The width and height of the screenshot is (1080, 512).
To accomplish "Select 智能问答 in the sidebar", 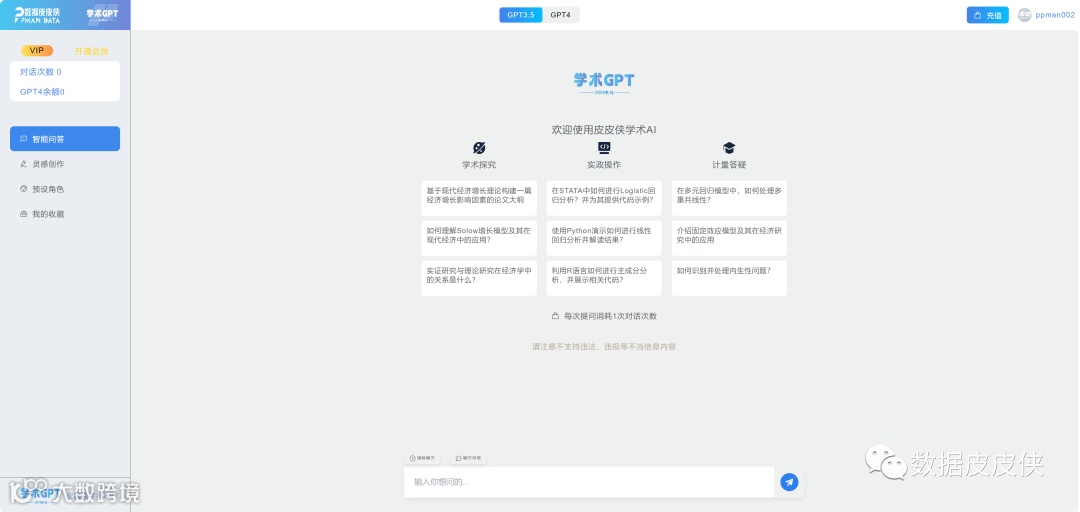I will point(65,139).
